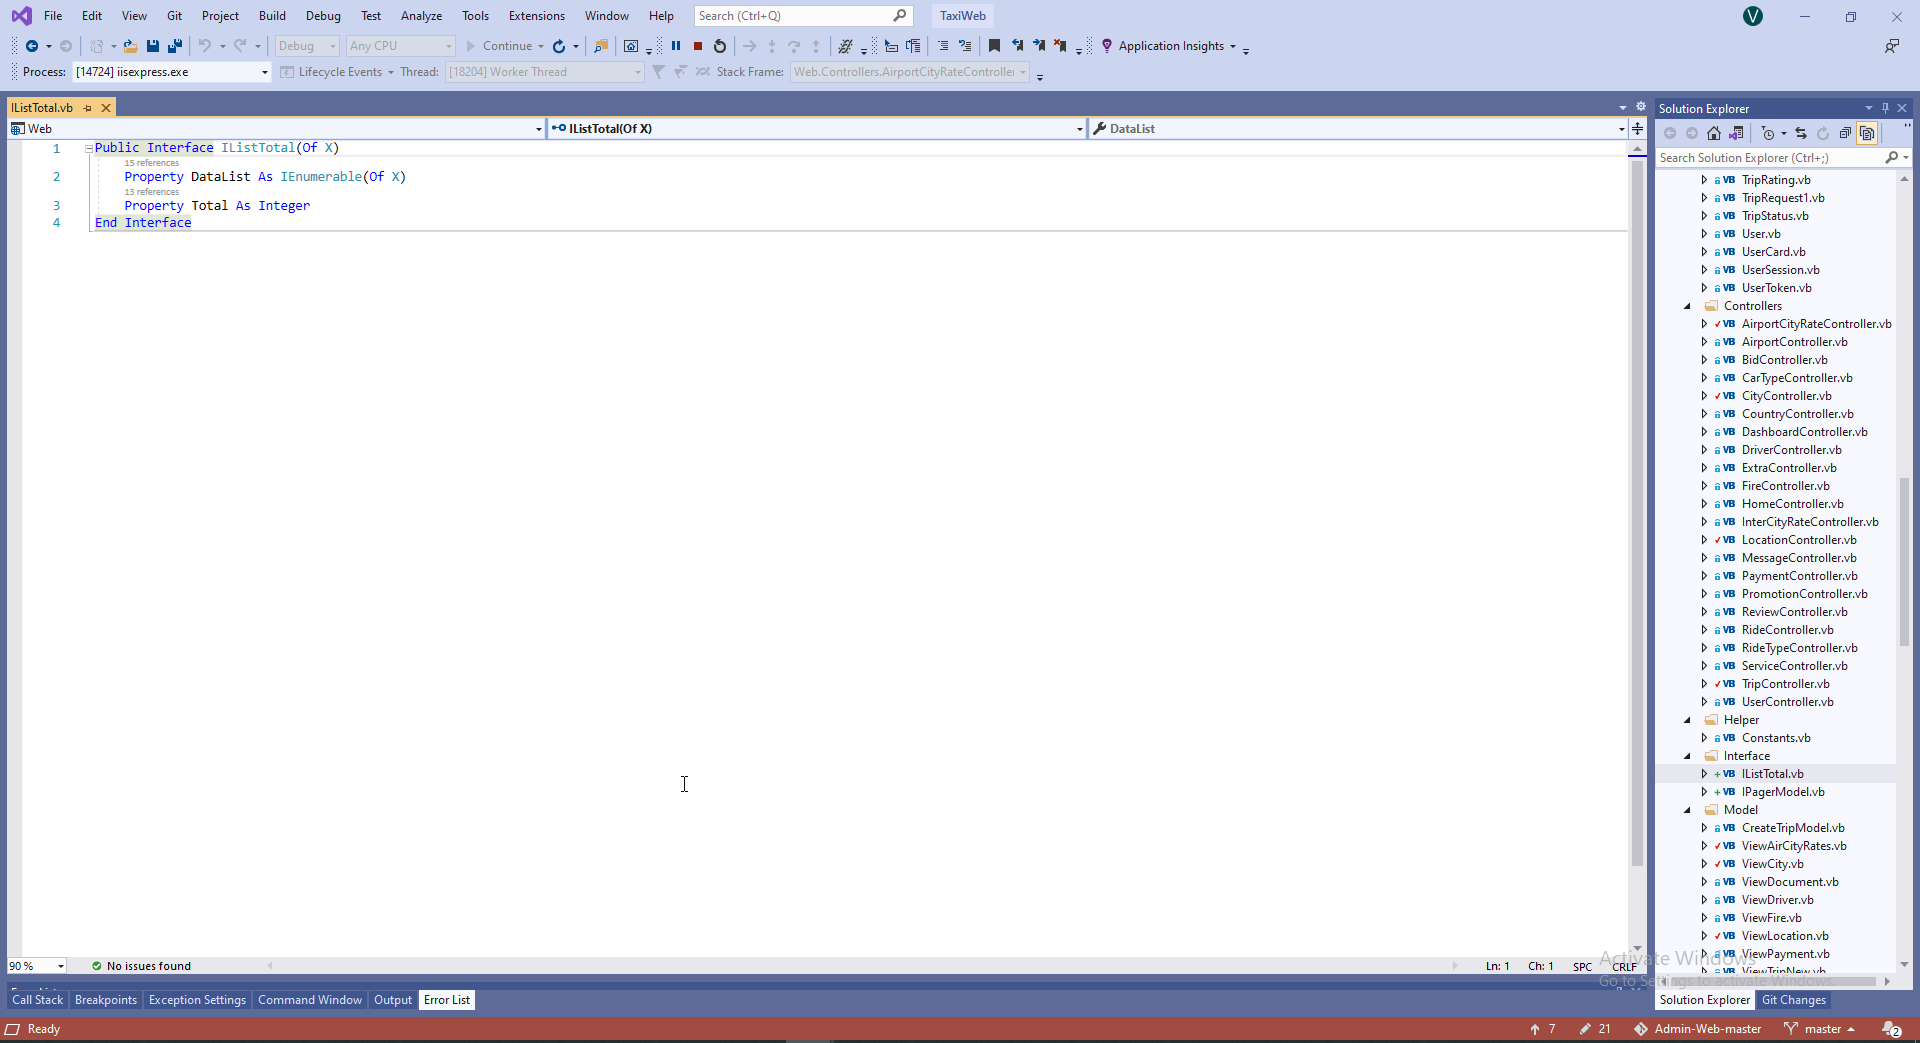Stop debugging with the red square
Screen dimensions: 1920x1043
(x=698, y=46)
